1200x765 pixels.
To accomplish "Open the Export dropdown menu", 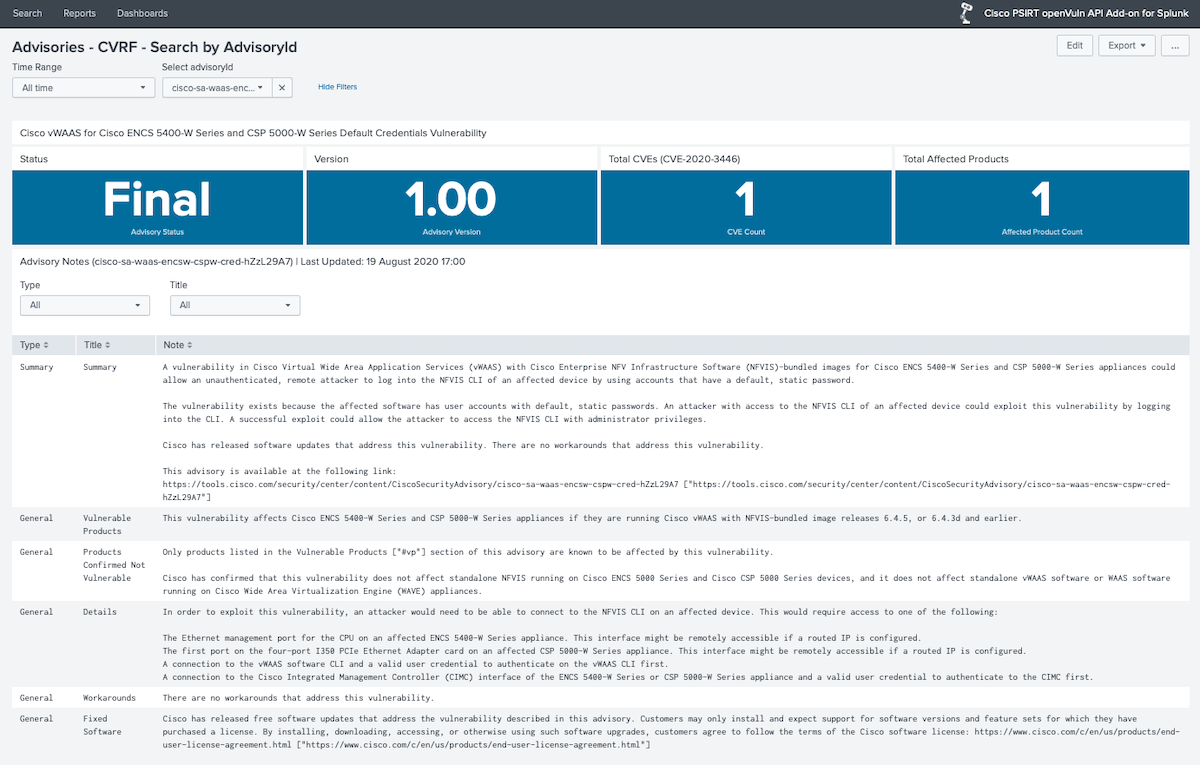I will pyautogui.click(x=1127, y=46).
